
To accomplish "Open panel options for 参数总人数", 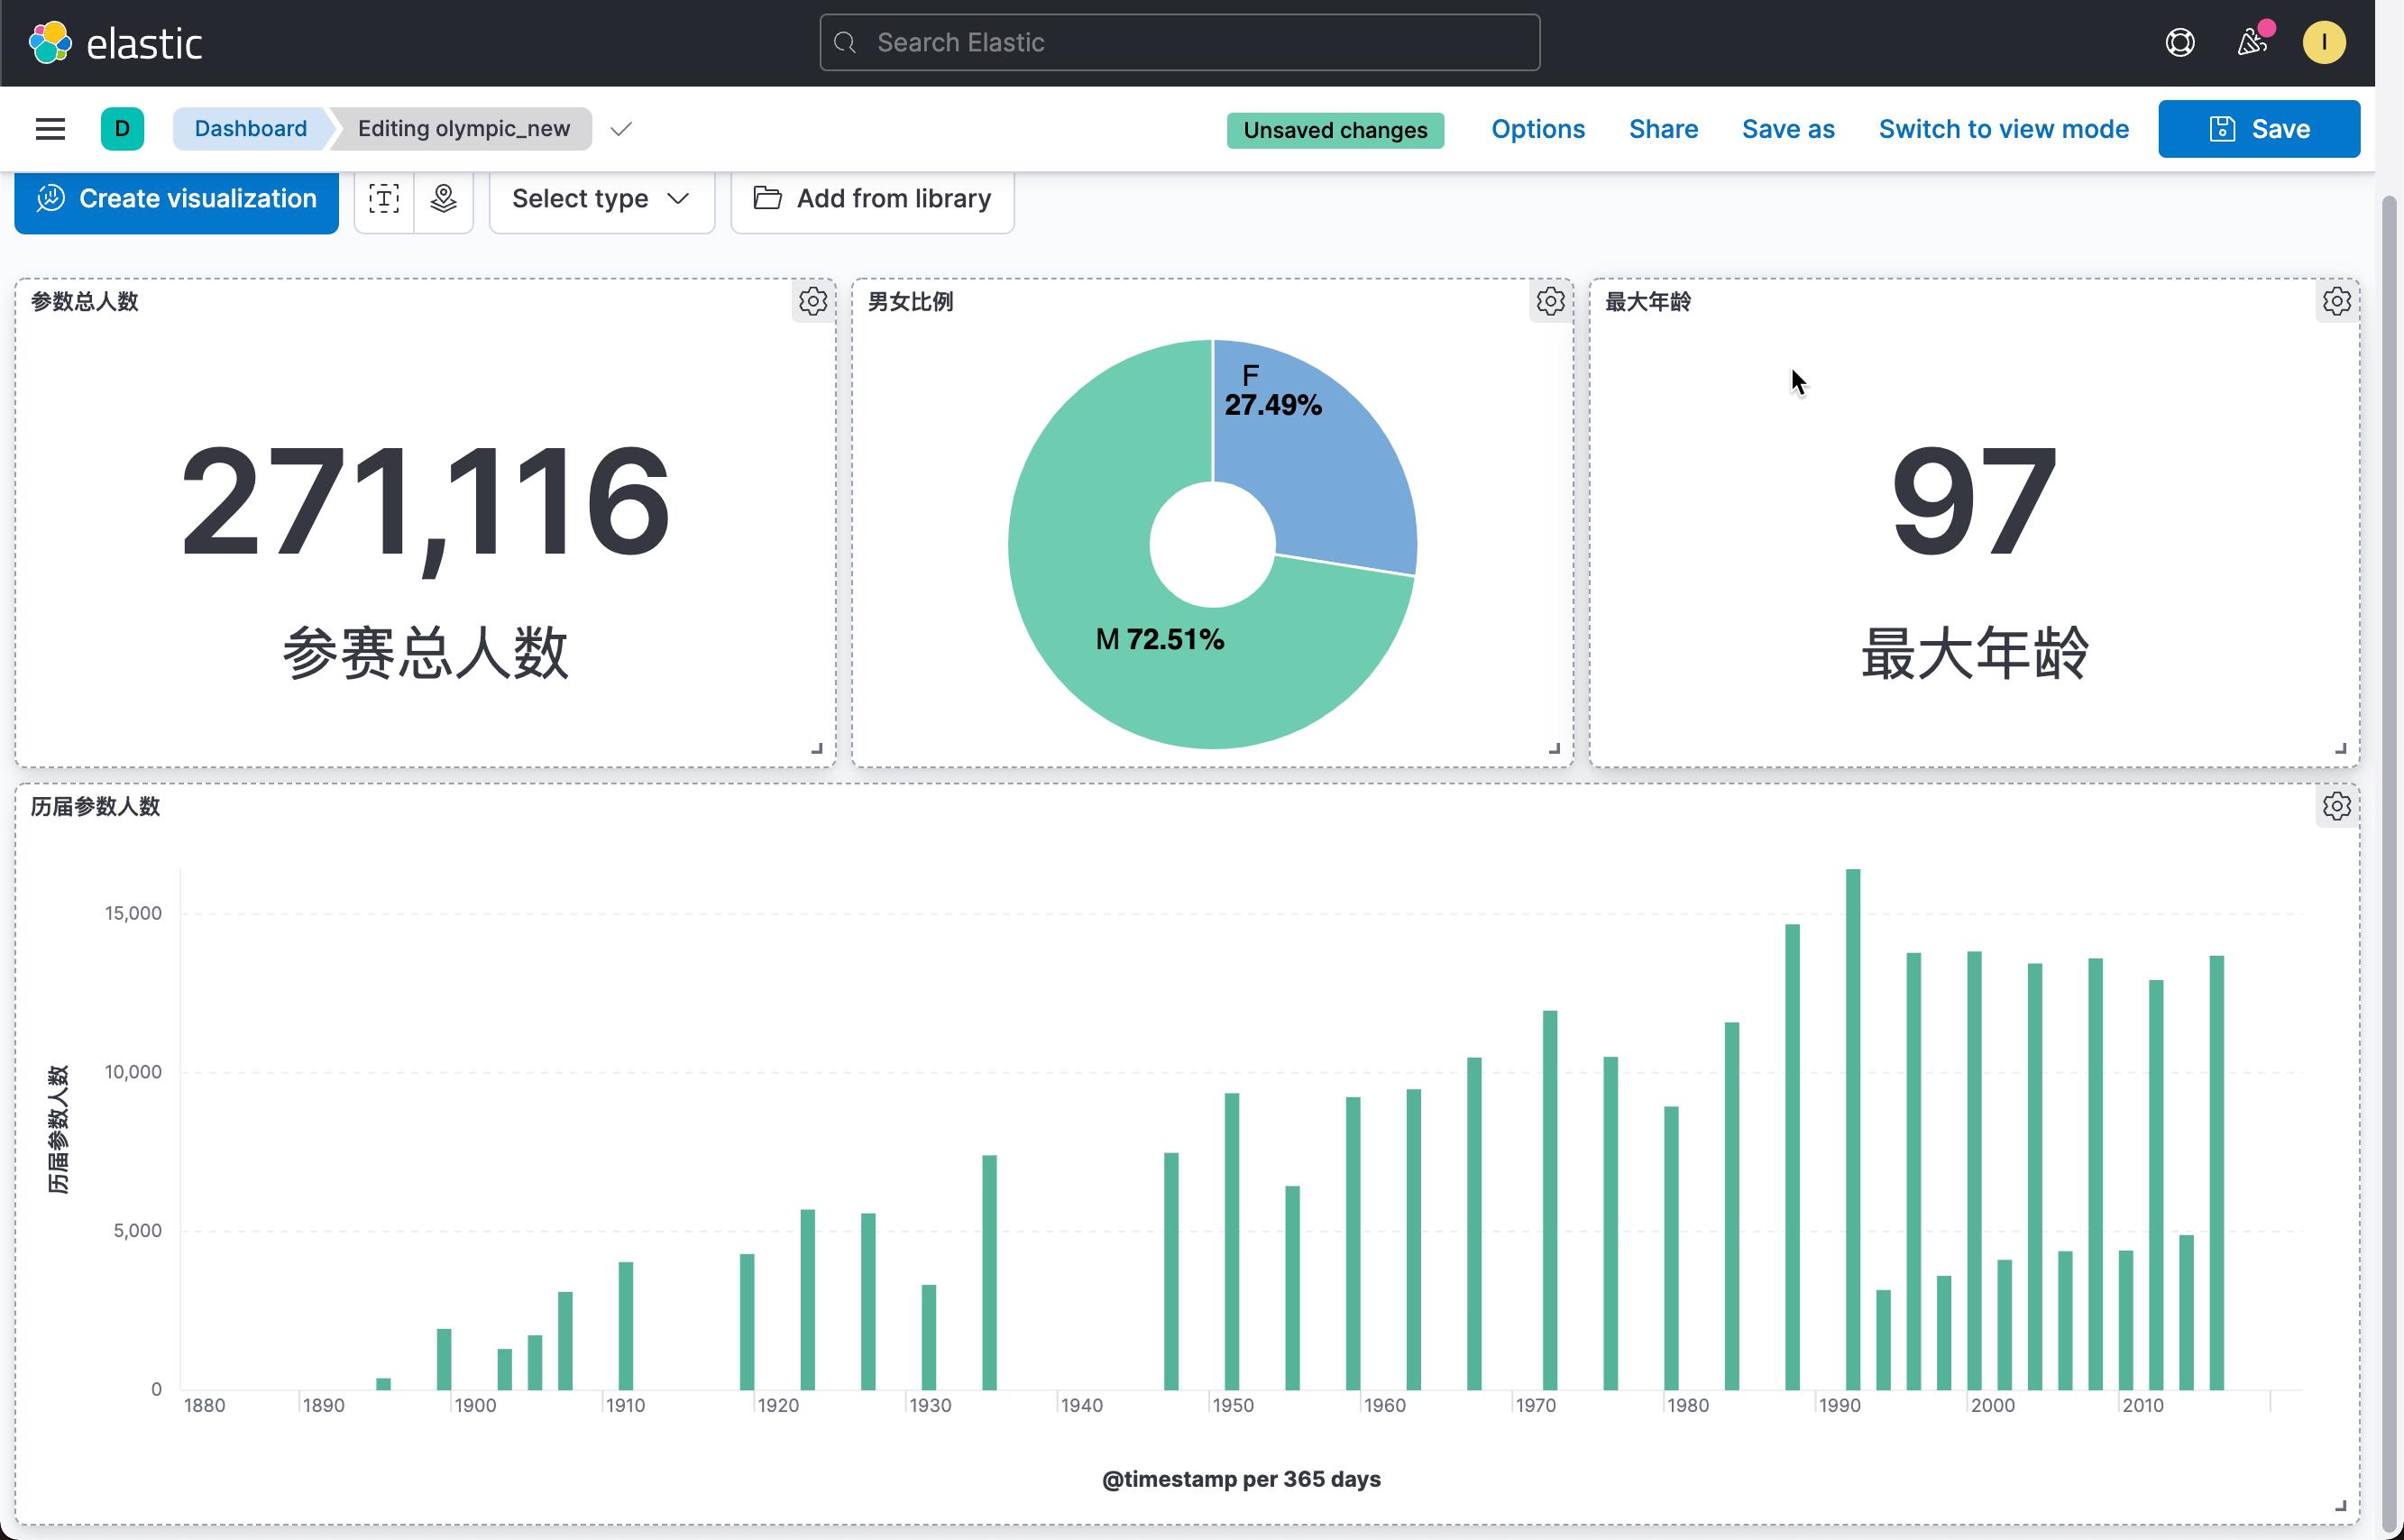I will point(813,301).
